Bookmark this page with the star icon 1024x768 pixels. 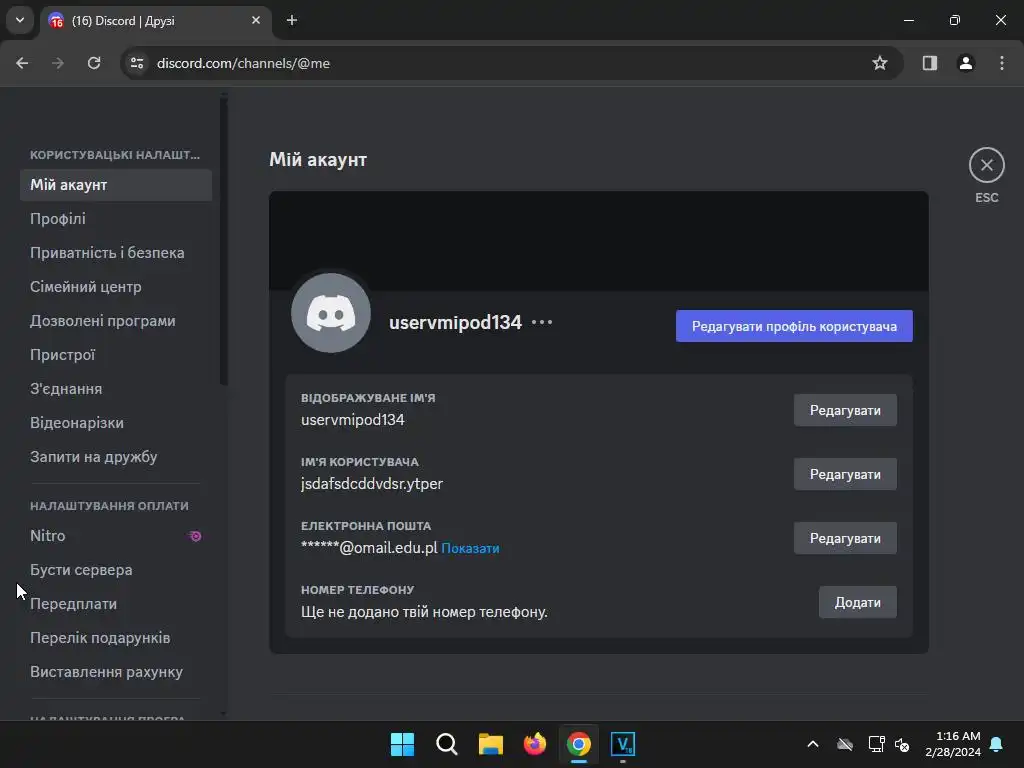pos(880,63)
